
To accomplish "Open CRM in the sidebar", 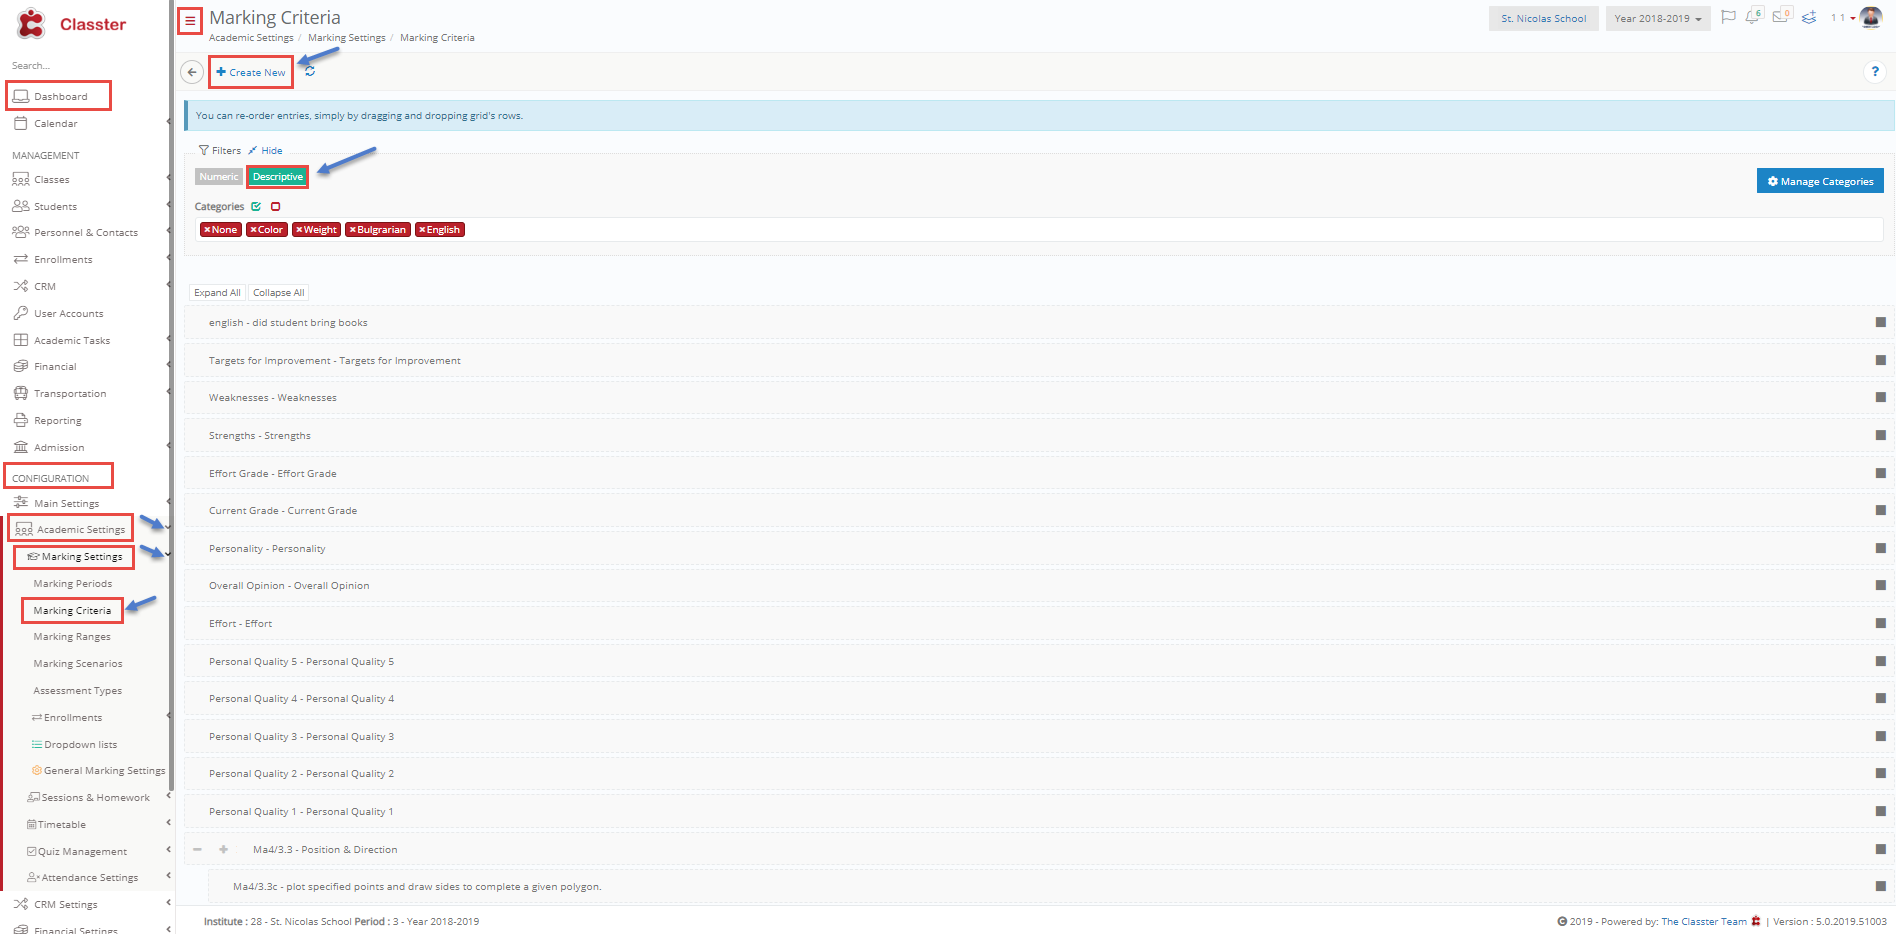I will point(44,286).
